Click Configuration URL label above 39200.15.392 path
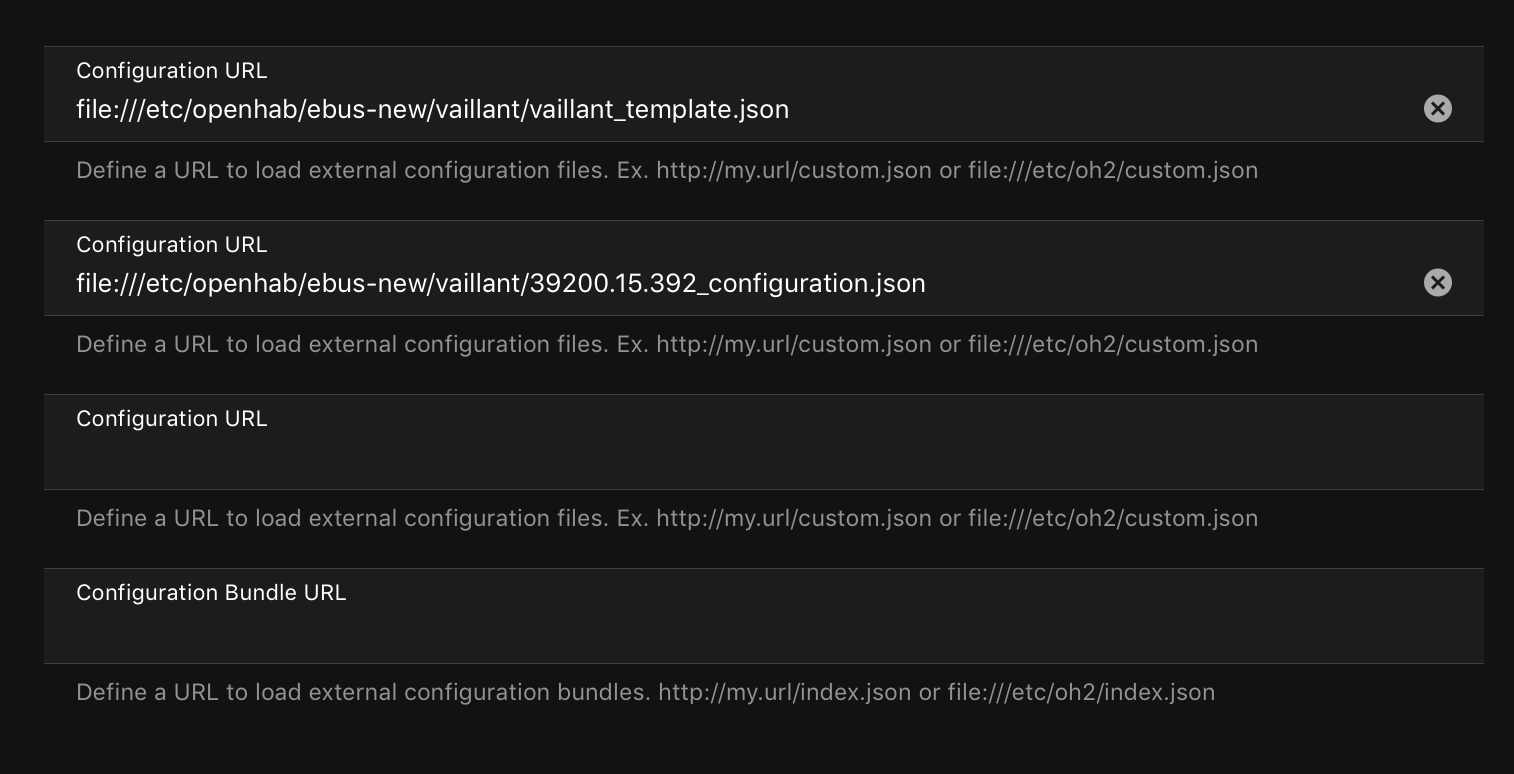1514x774 pixels. (172, 245)
